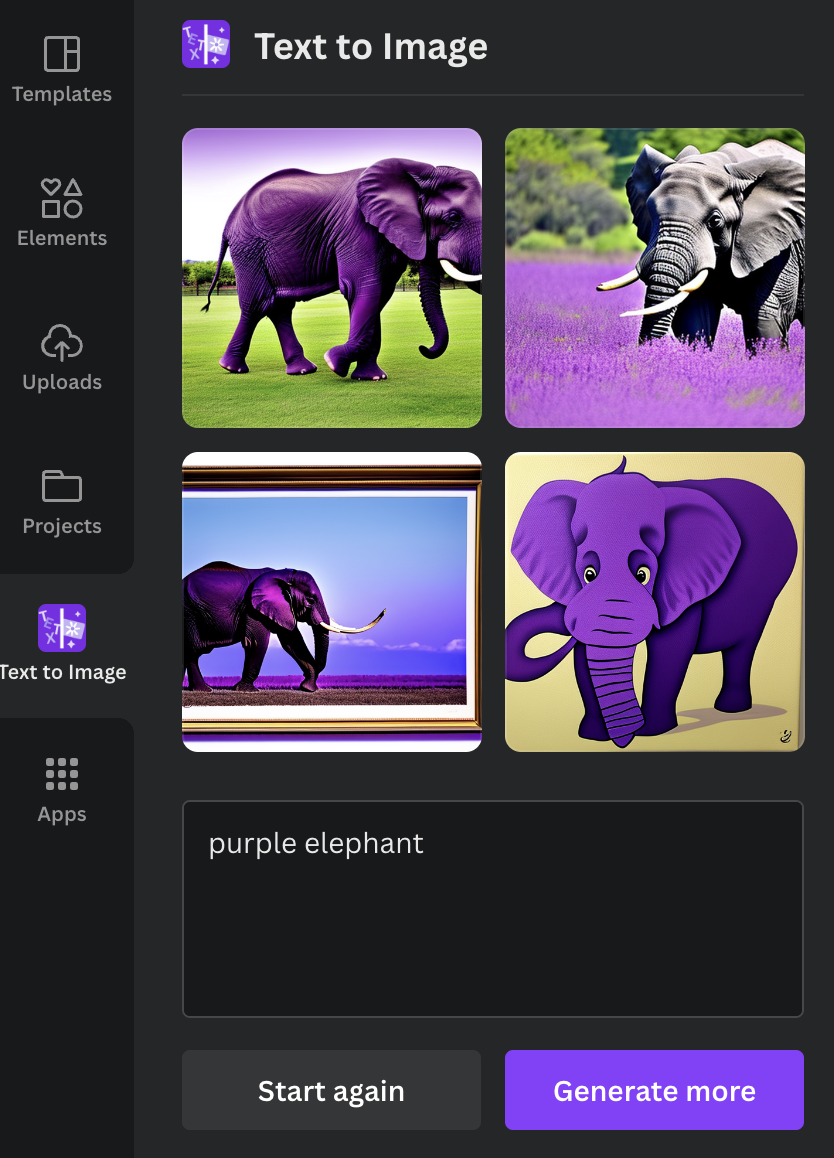The height and width of the screenshot is (1158, 834).
Task: Click the Uploads label in sidebar
Action: [x=62, y=382]
